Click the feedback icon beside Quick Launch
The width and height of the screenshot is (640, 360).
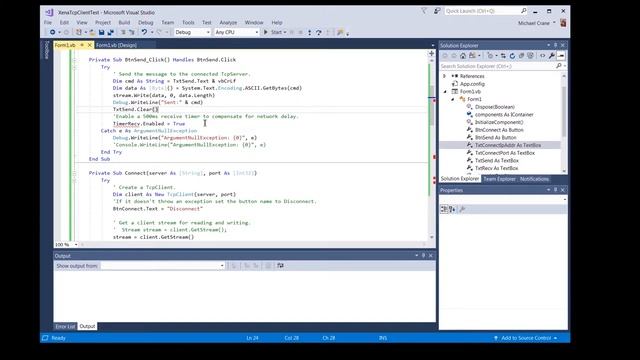coord(437,11)
